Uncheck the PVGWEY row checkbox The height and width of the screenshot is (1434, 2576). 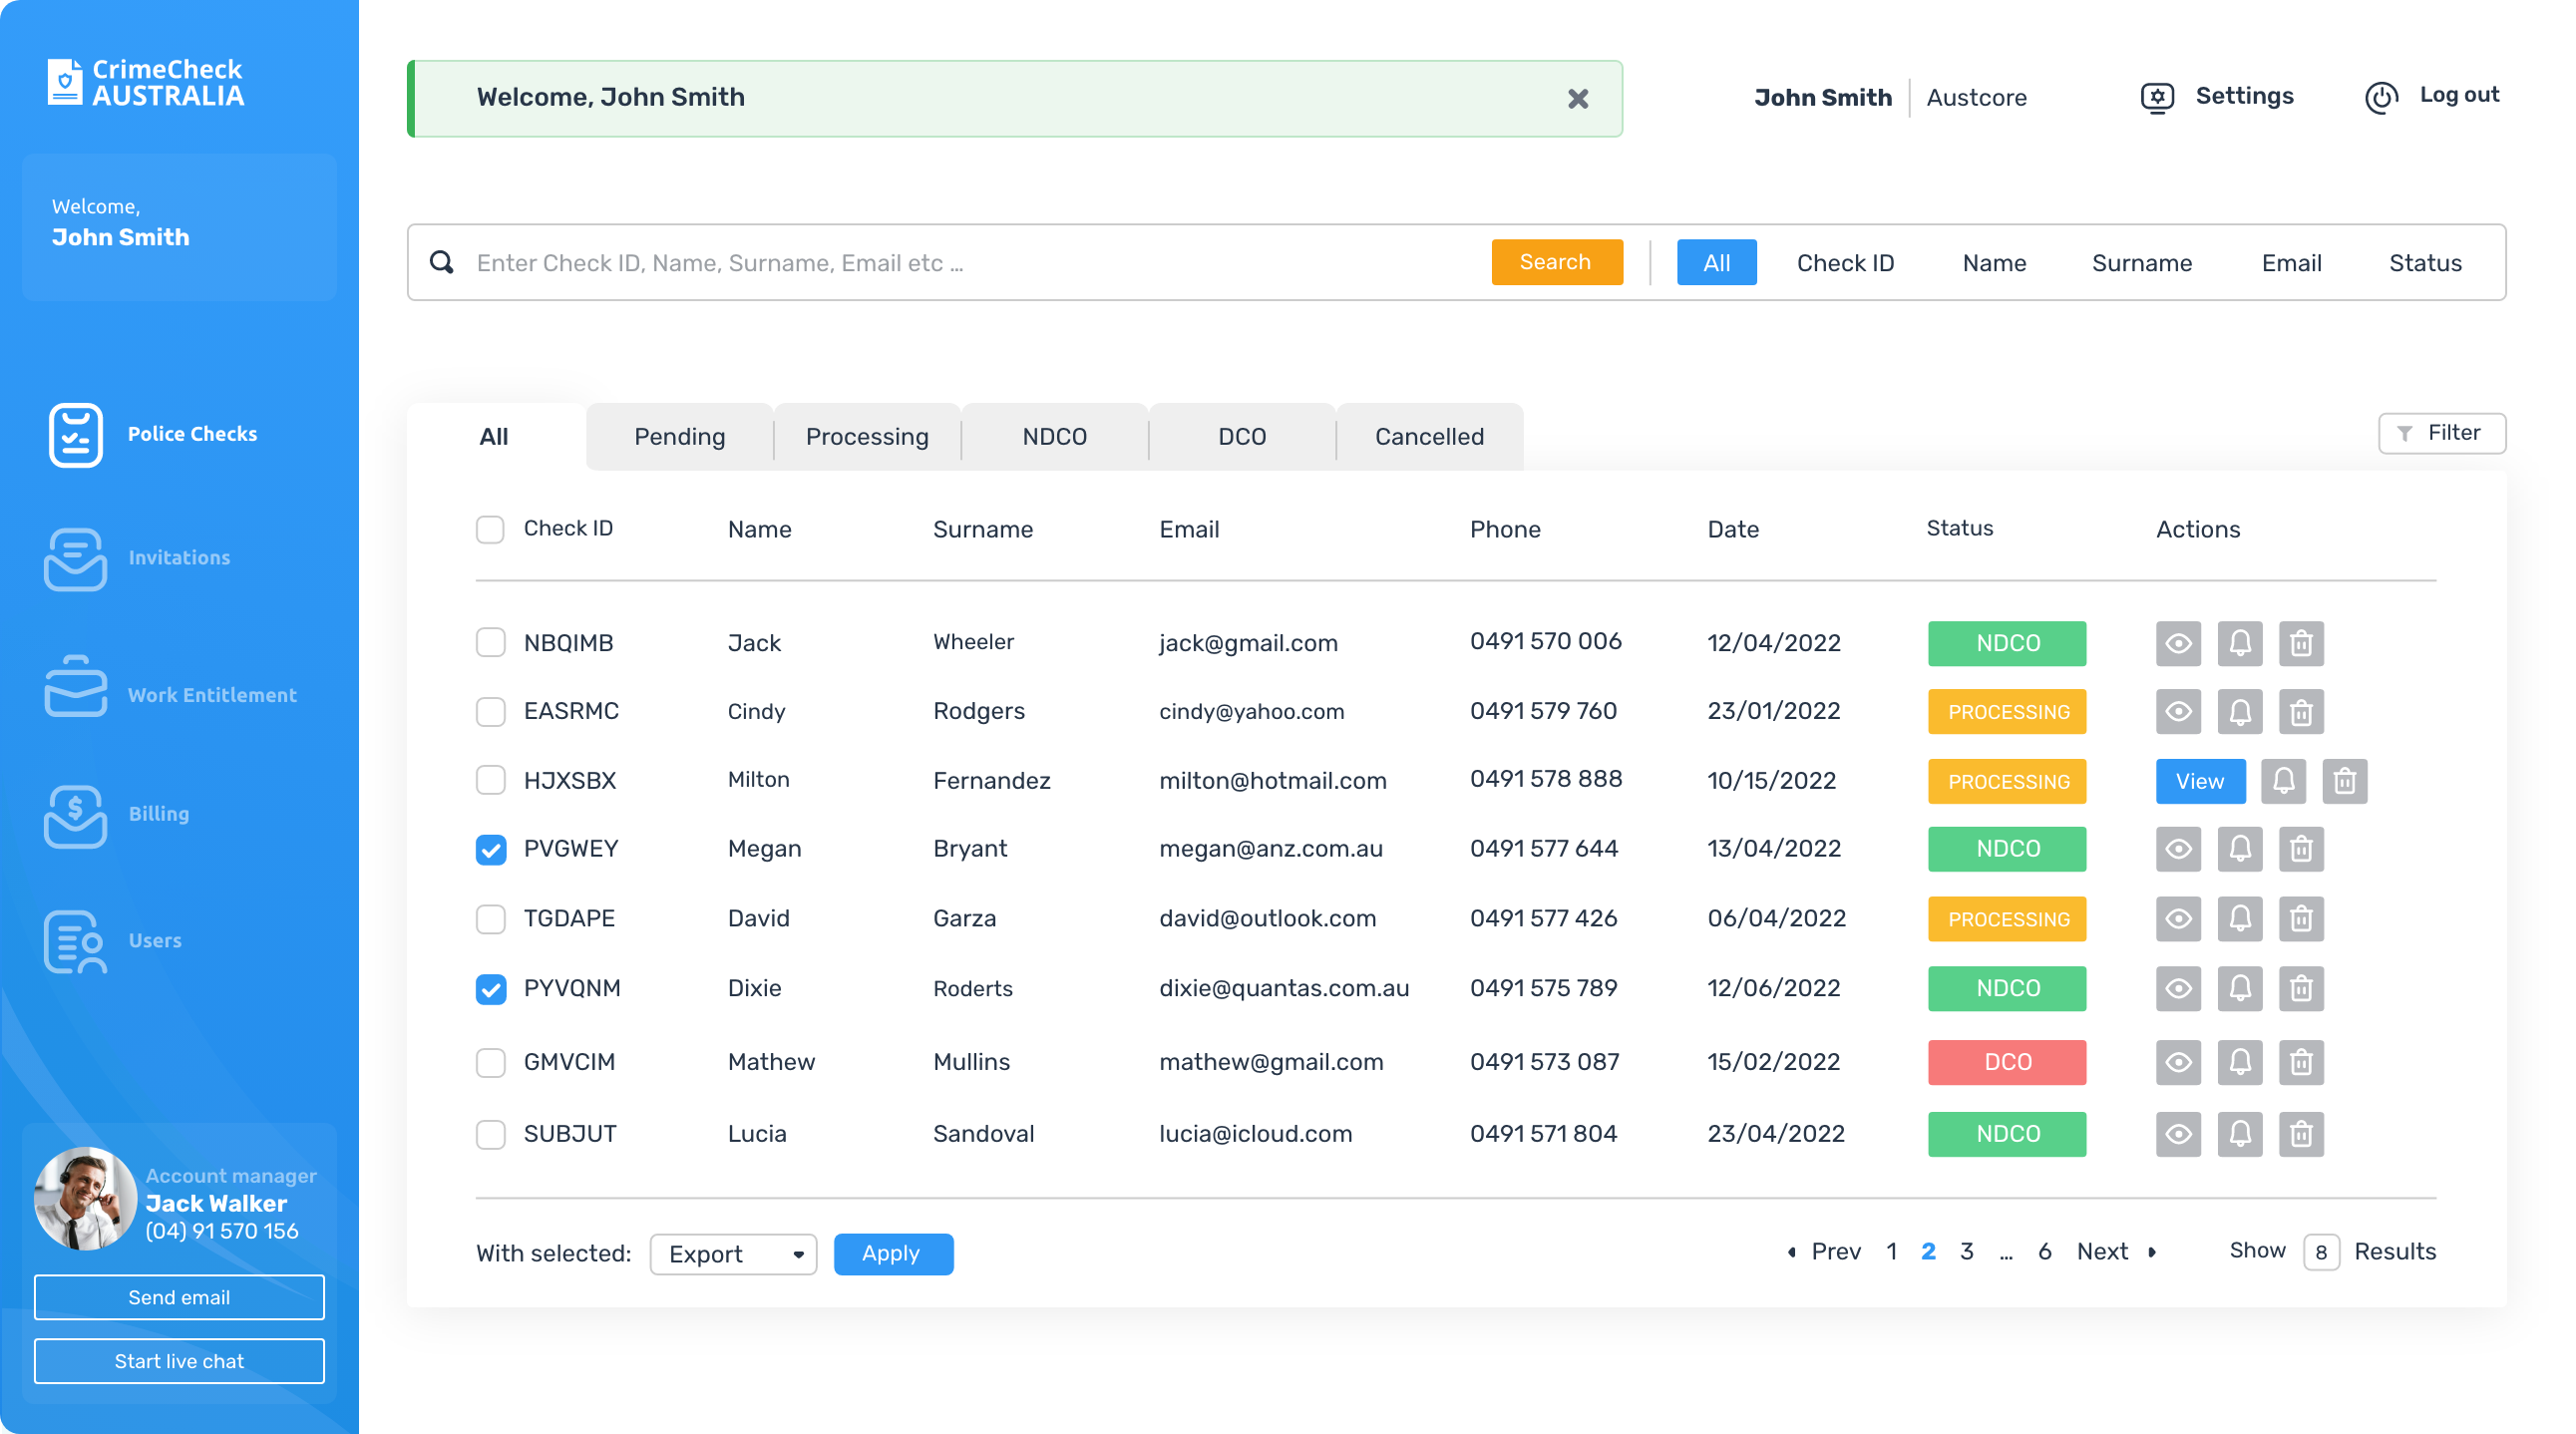490,849
